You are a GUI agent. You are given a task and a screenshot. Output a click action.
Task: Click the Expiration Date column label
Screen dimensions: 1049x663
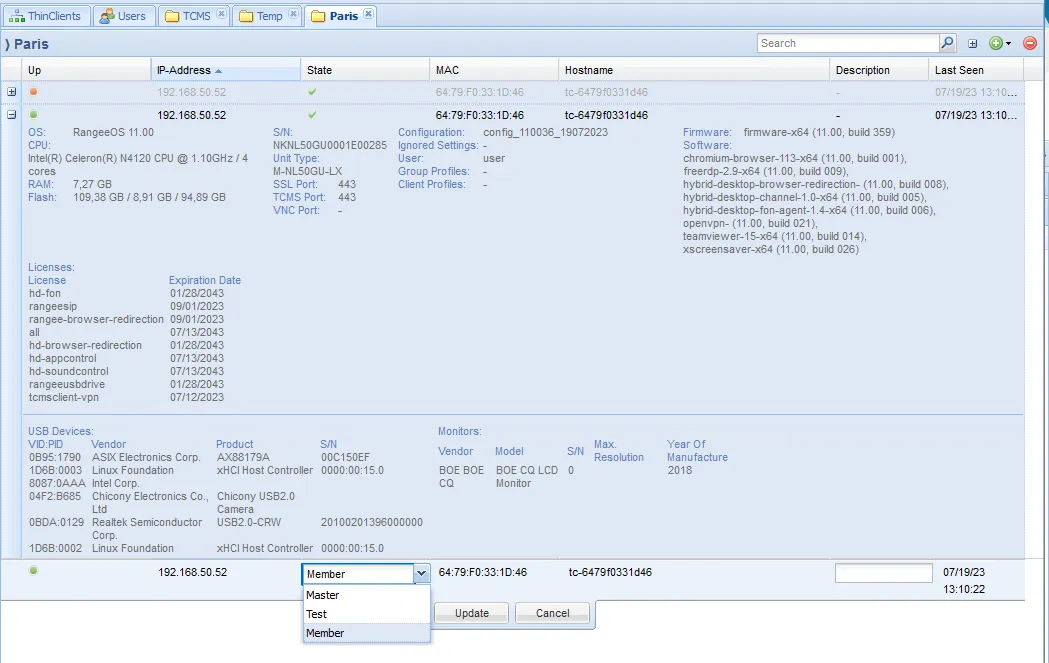205,280
